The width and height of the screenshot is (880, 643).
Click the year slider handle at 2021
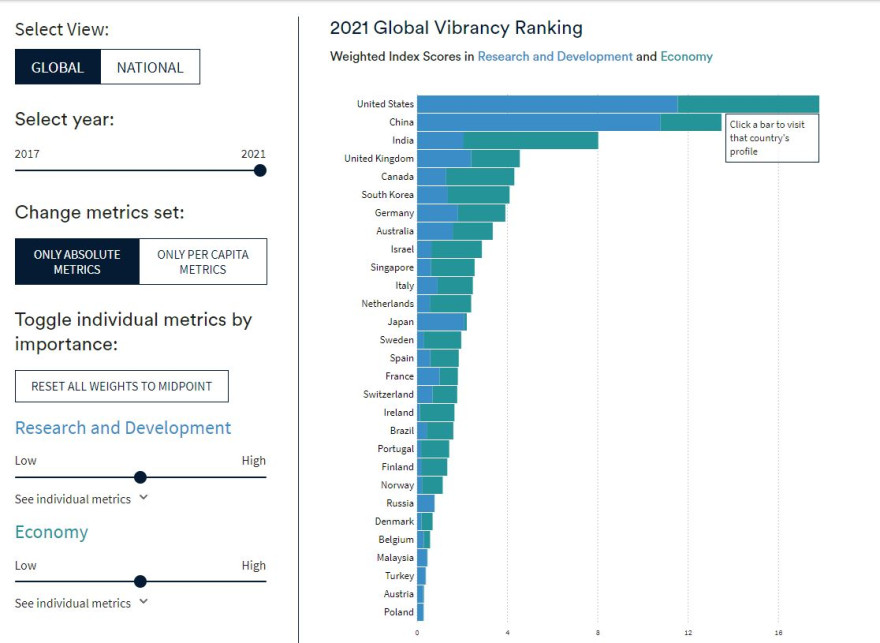point(260,171)
